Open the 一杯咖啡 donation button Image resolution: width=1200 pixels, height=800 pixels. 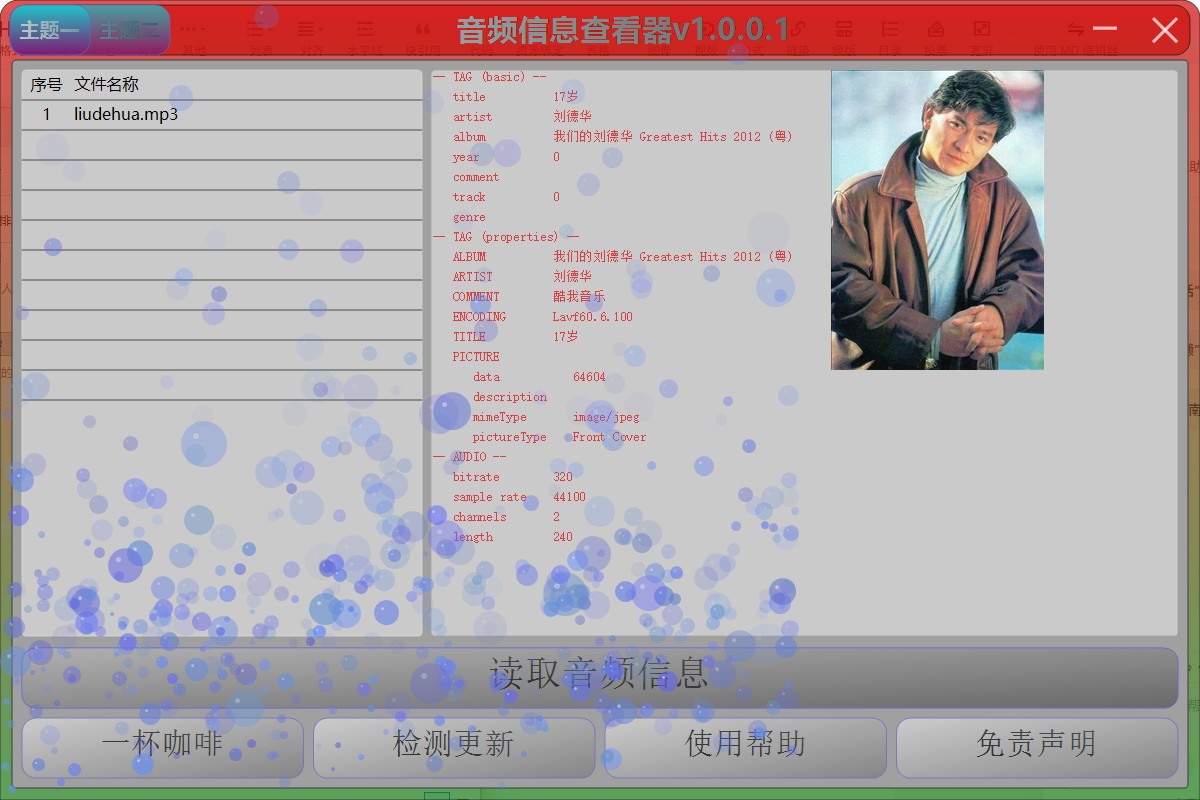pyautogui.click(x=162, y=746)
